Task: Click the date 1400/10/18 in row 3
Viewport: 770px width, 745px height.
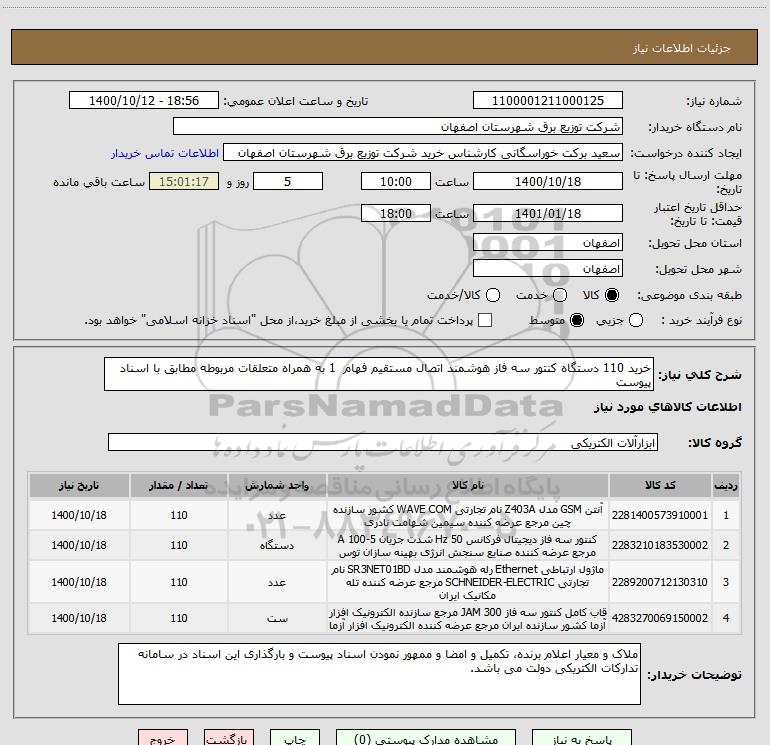Action: click(x=79, y=582)
